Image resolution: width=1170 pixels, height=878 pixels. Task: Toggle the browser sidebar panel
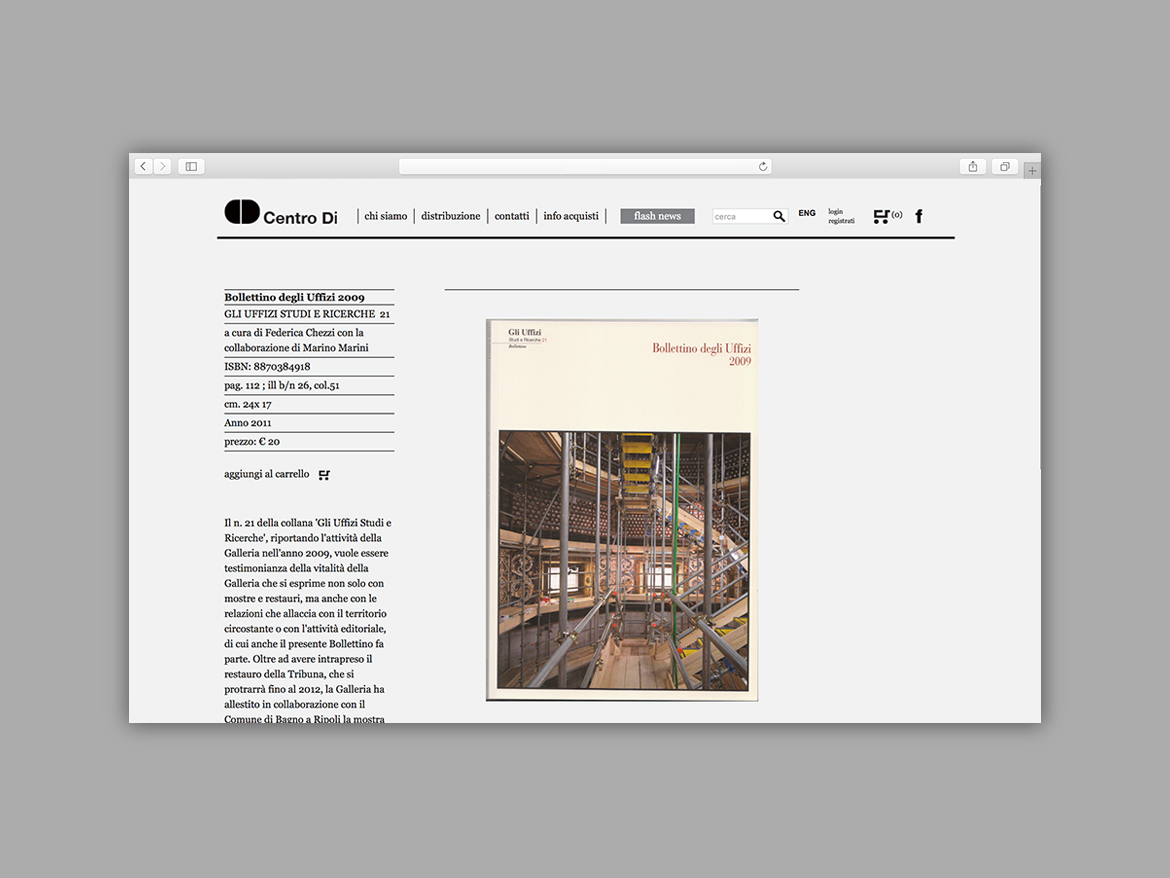point(191,166)
